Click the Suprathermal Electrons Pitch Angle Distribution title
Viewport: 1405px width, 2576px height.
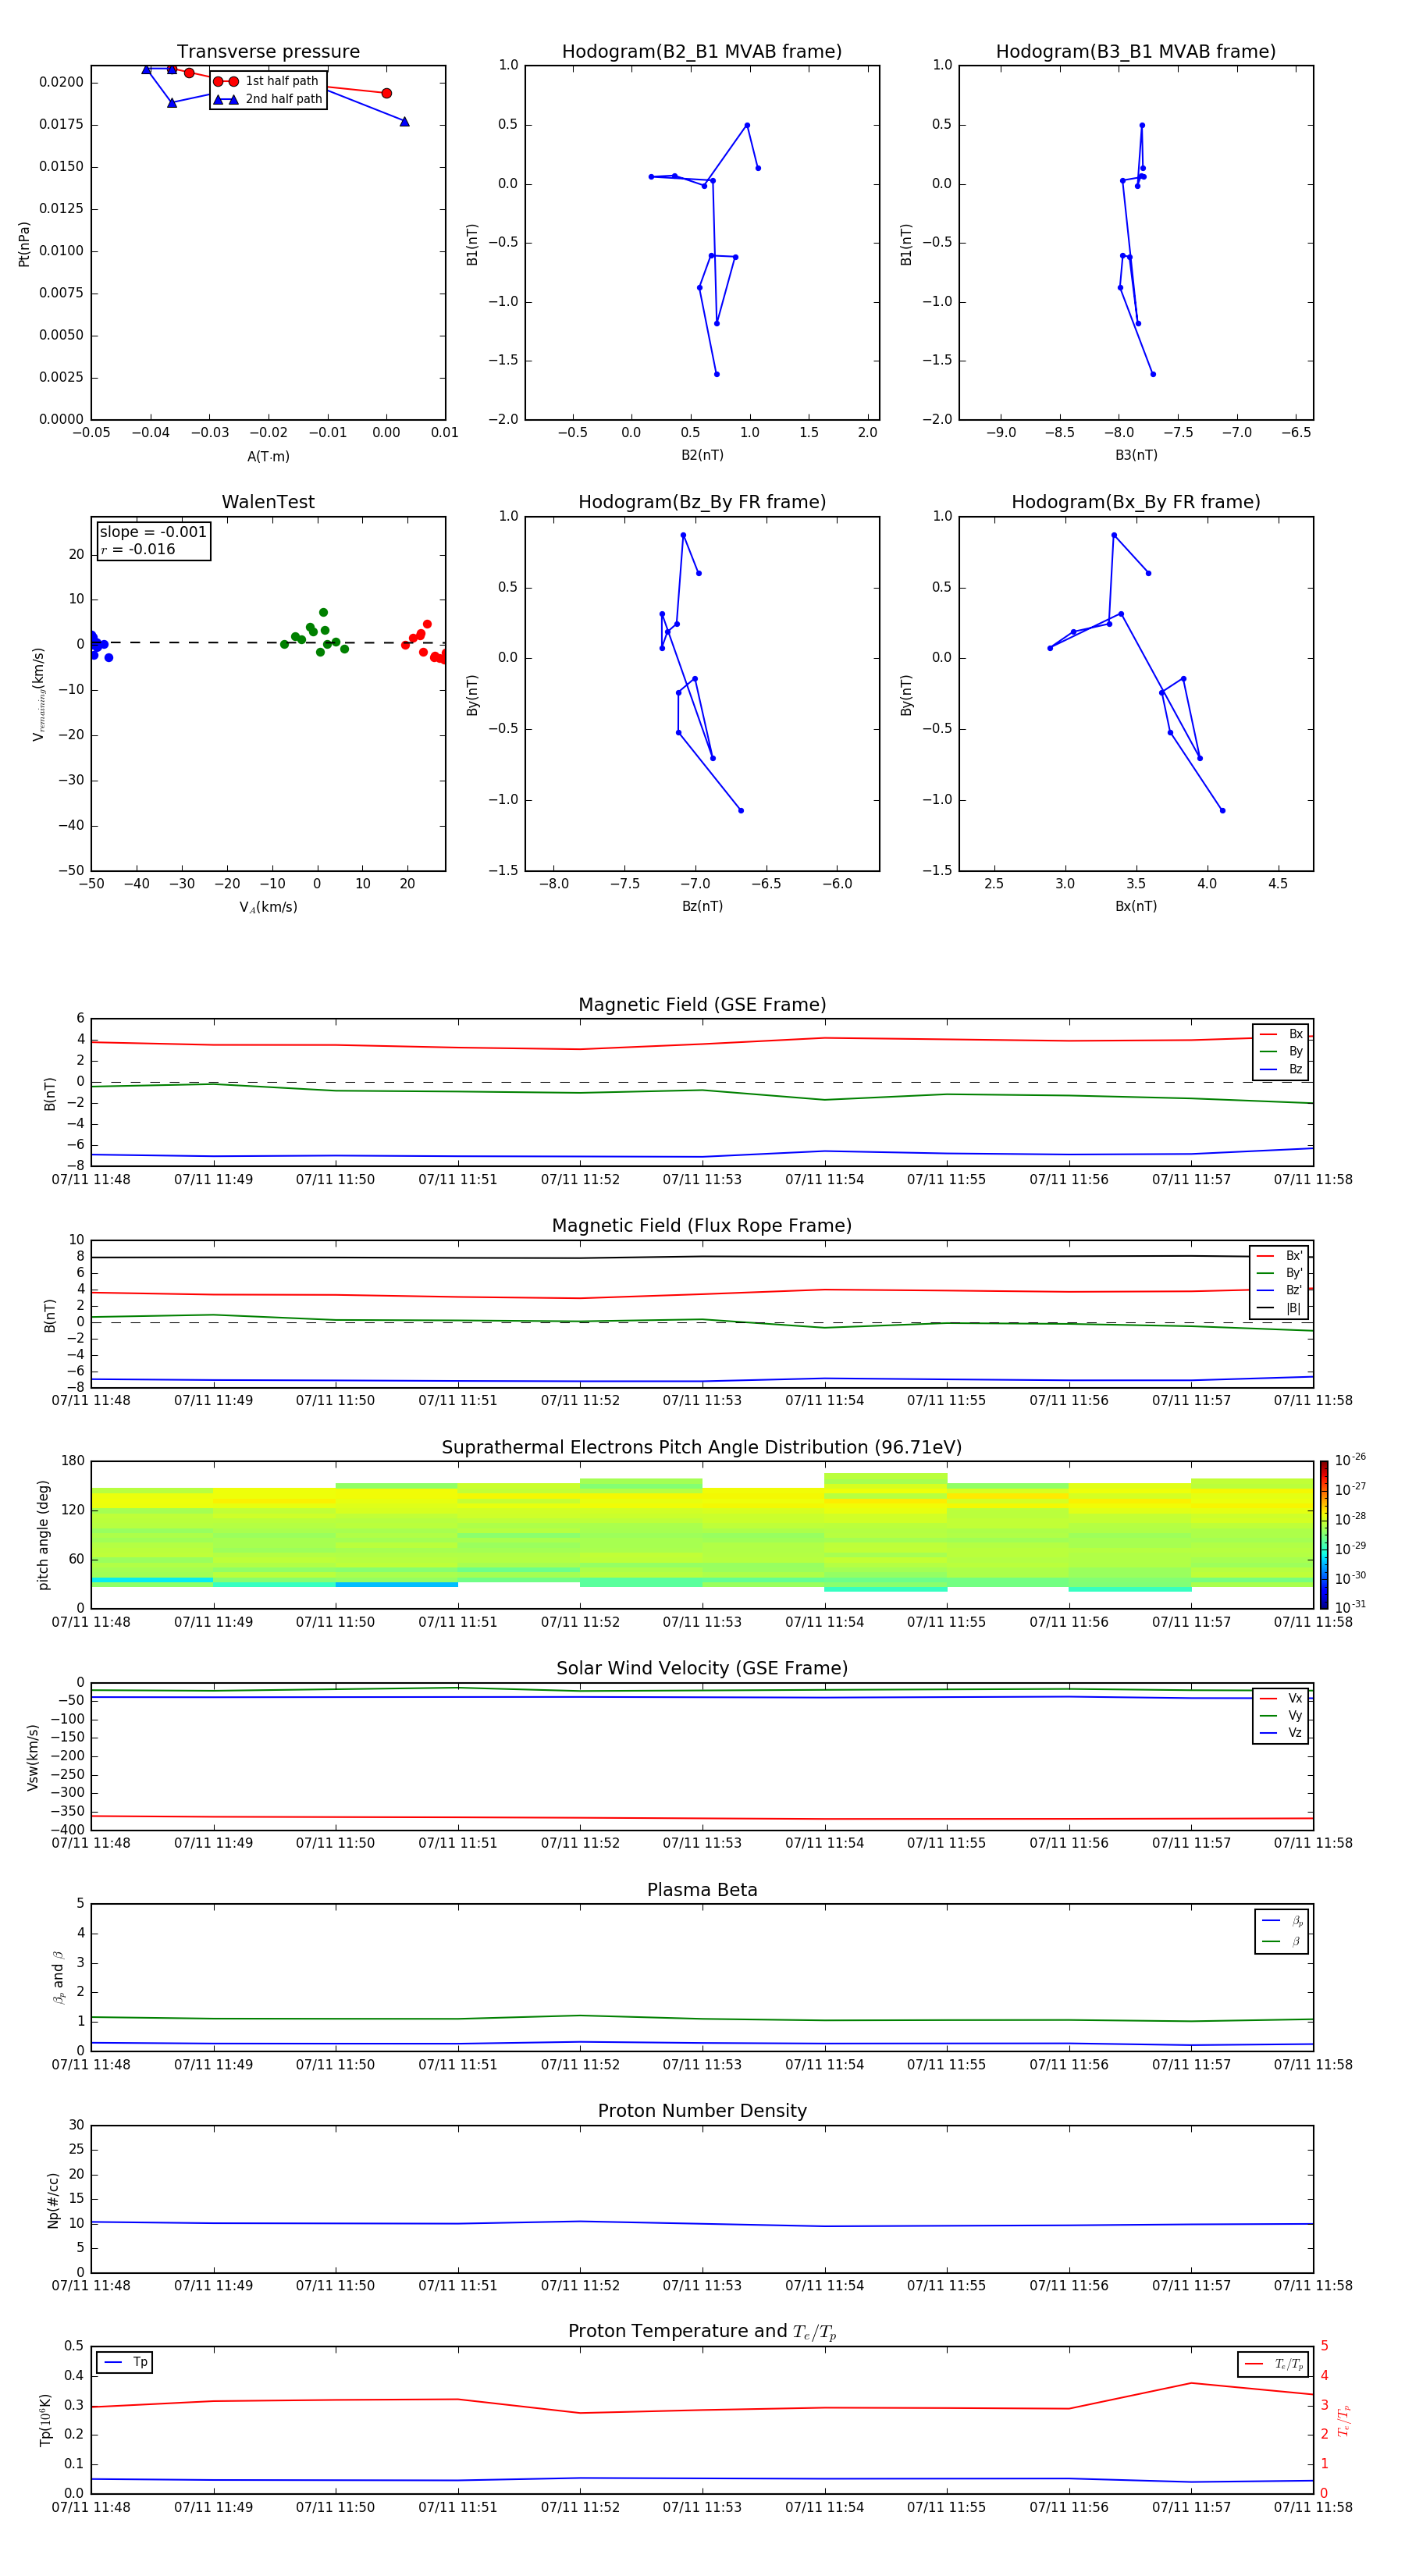702,1448
